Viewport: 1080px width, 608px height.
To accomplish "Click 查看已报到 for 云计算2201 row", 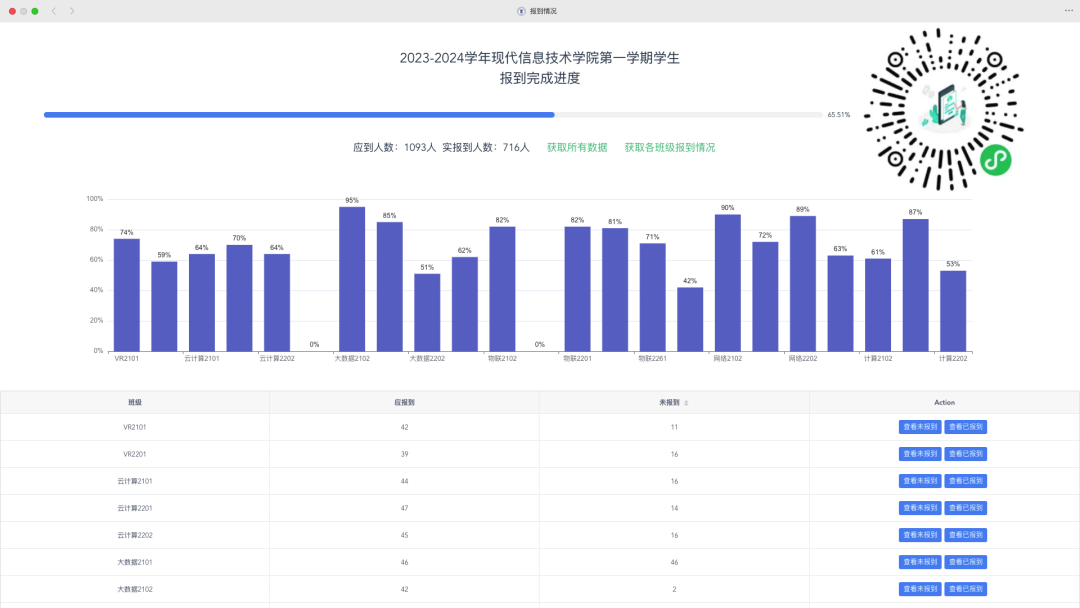I will point(966,508).
